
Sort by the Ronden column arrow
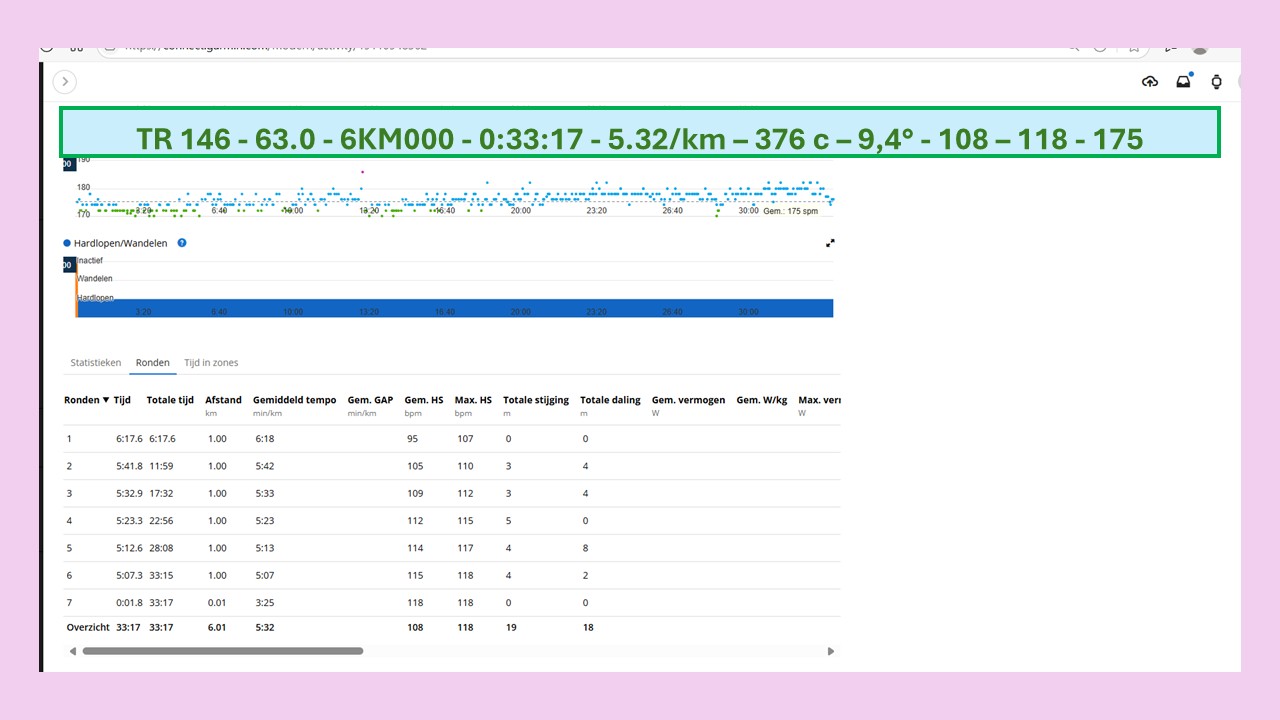(x=106, y=400)
